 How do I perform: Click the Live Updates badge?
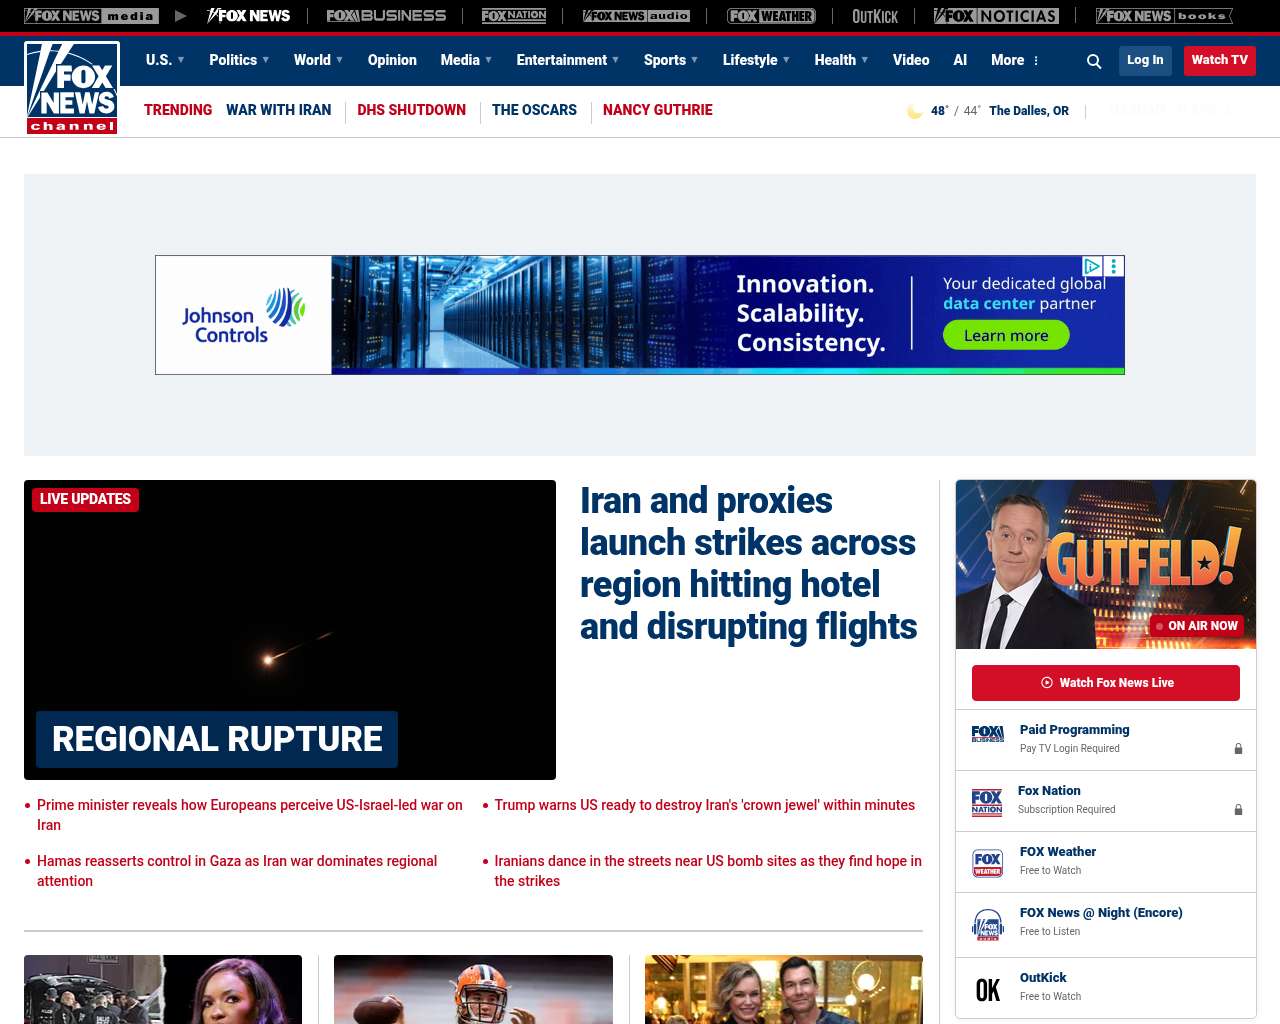[x=85, y=499]
